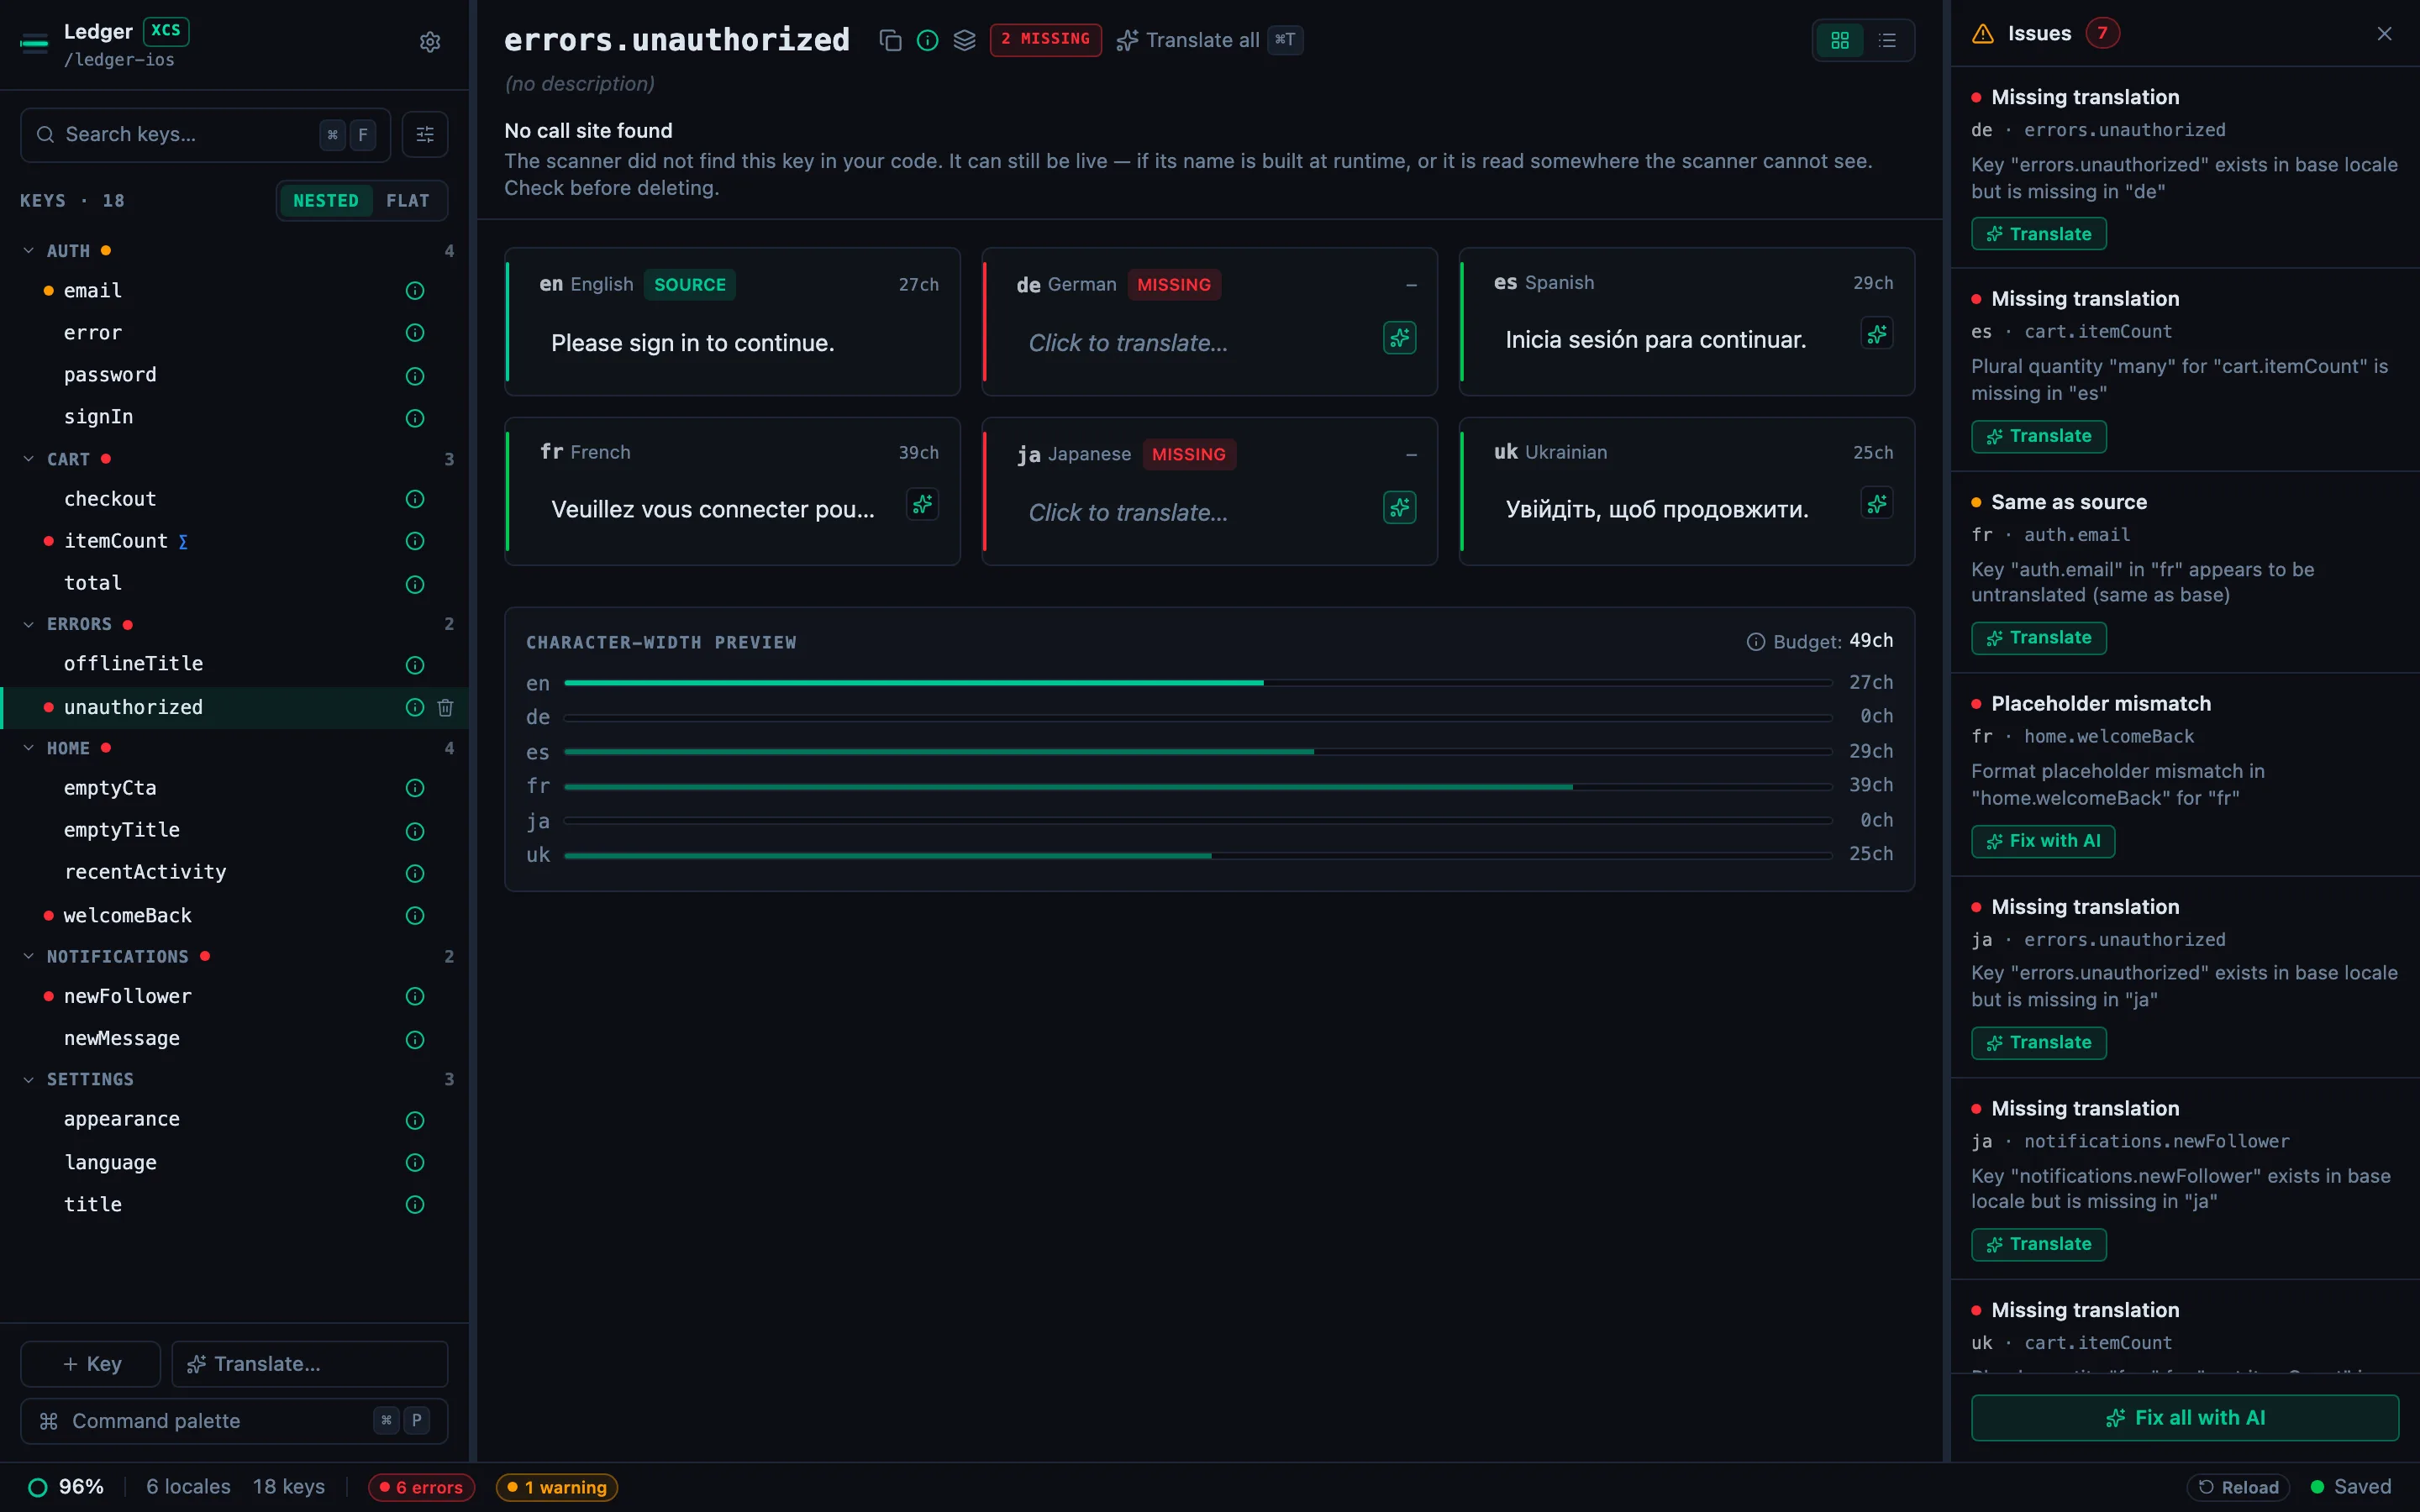Screen dimensions: 2420x1512
Task: Focus the Search keys field
Action: (x=205, y=134)
